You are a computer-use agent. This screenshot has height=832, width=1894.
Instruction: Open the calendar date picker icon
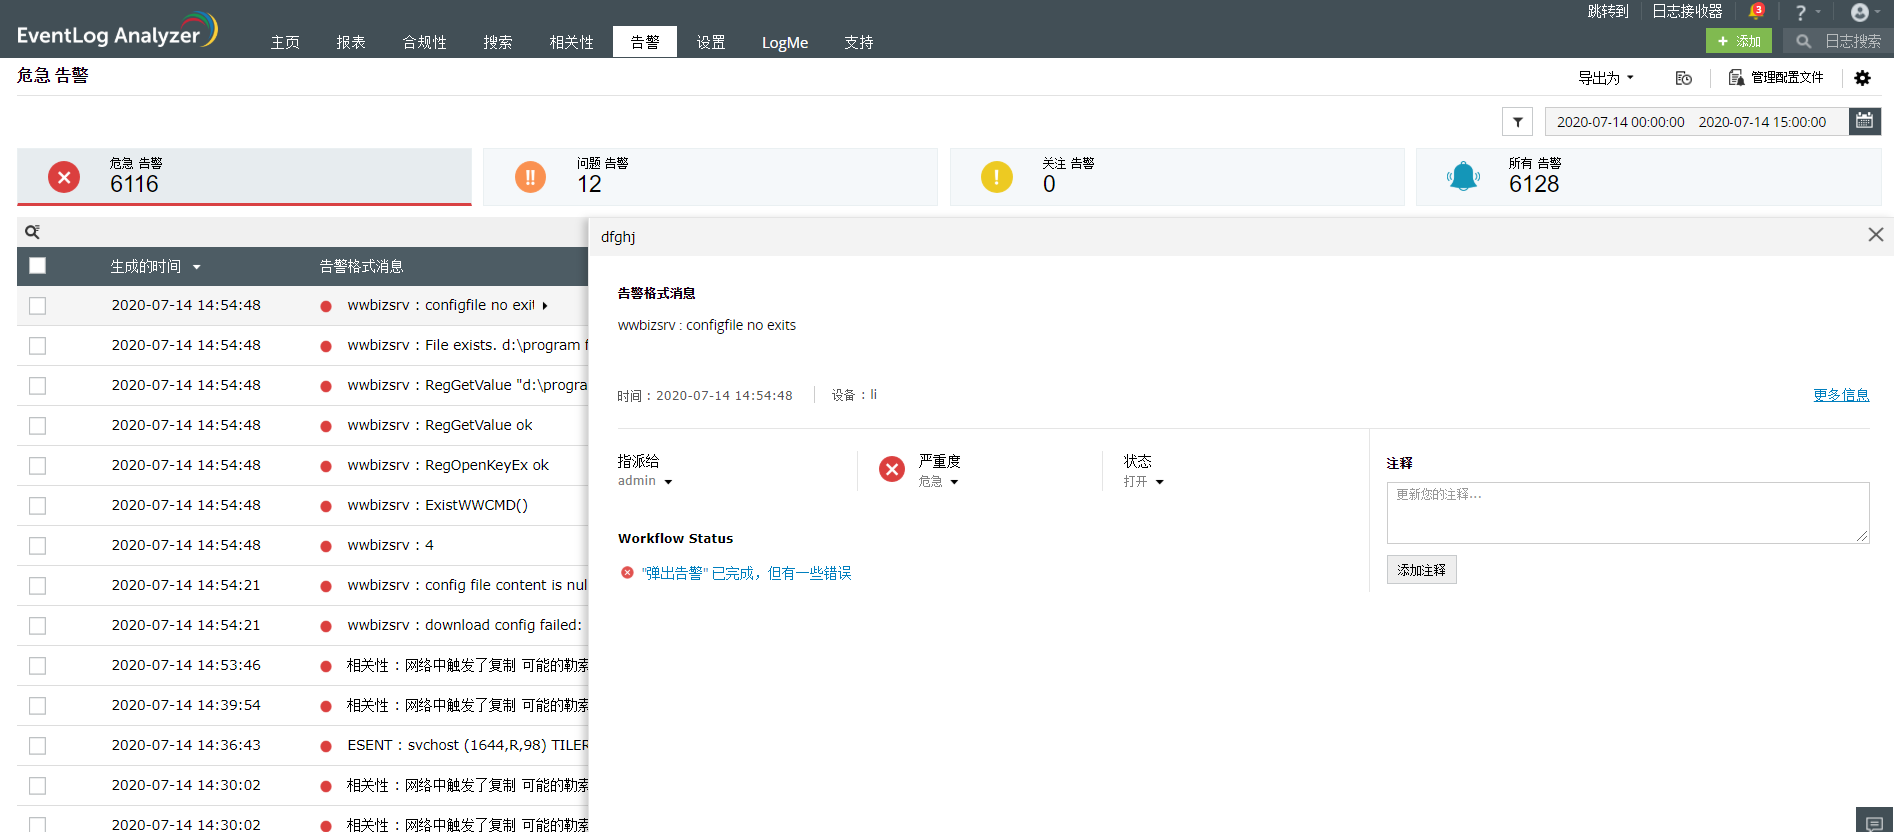coord(1864,121)
